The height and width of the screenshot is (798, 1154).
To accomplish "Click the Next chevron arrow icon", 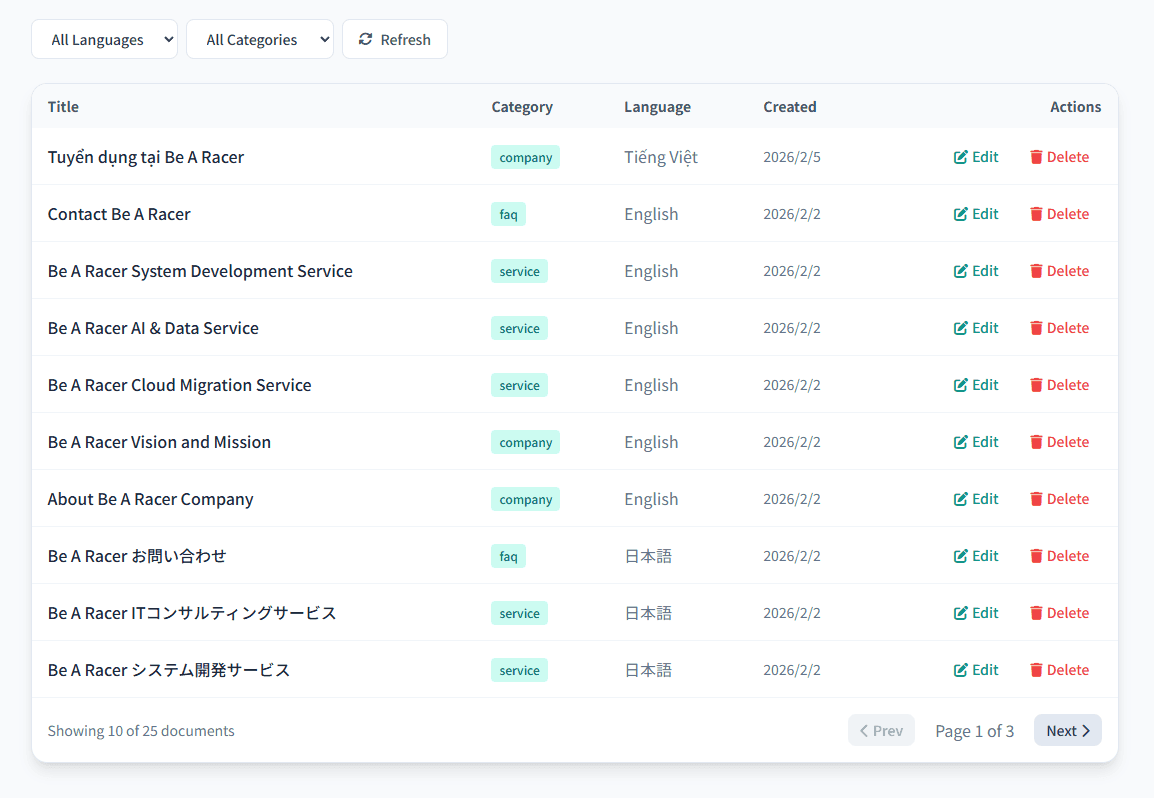I will click(x=1086, y=731).
